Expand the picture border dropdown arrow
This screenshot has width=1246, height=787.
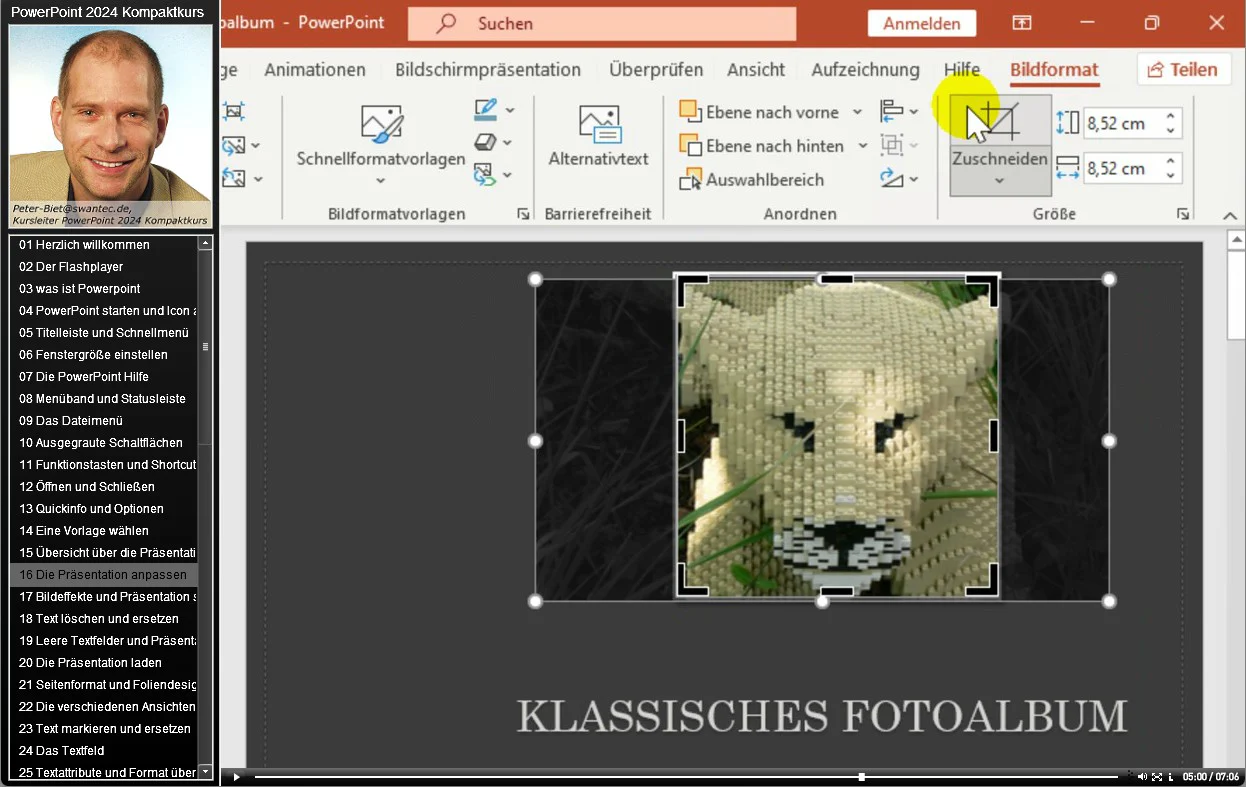coord(510,110)
